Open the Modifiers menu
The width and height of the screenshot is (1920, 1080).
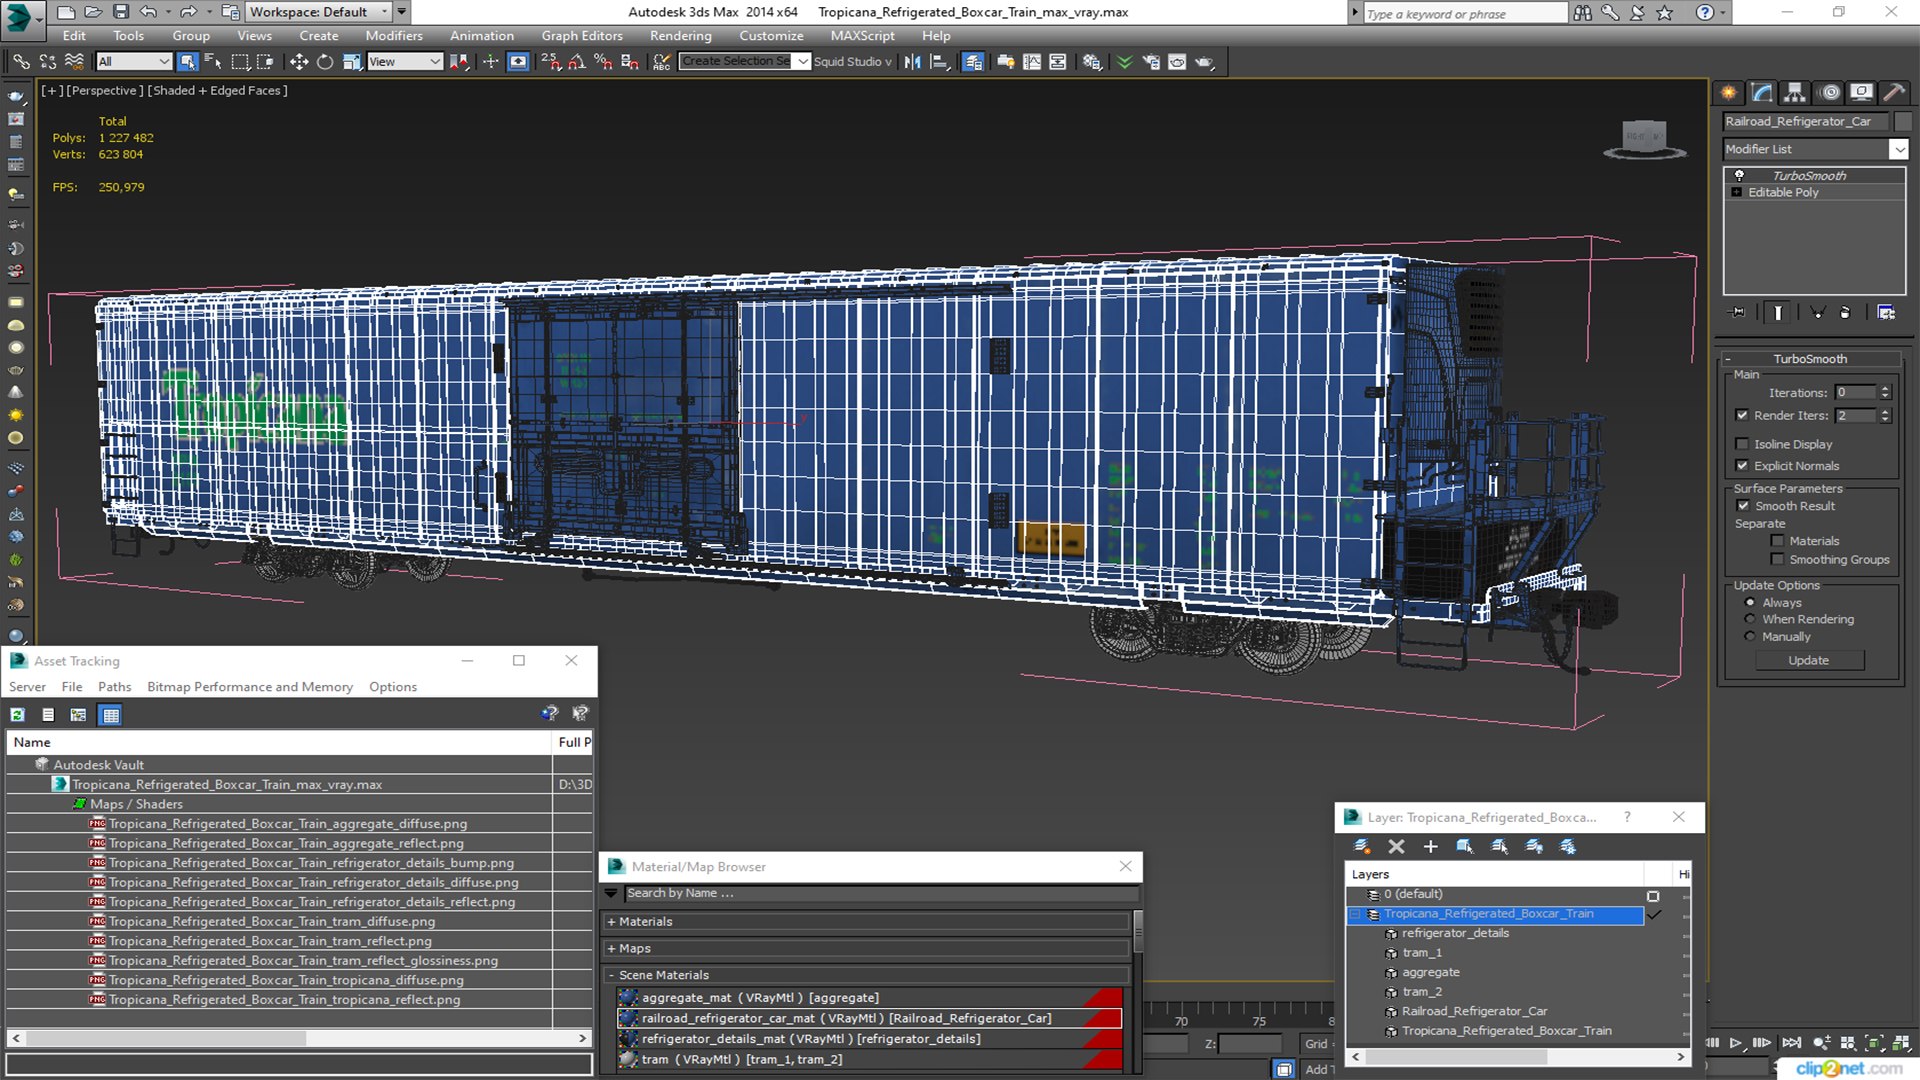pyautogui.click(x=394, y=36)
